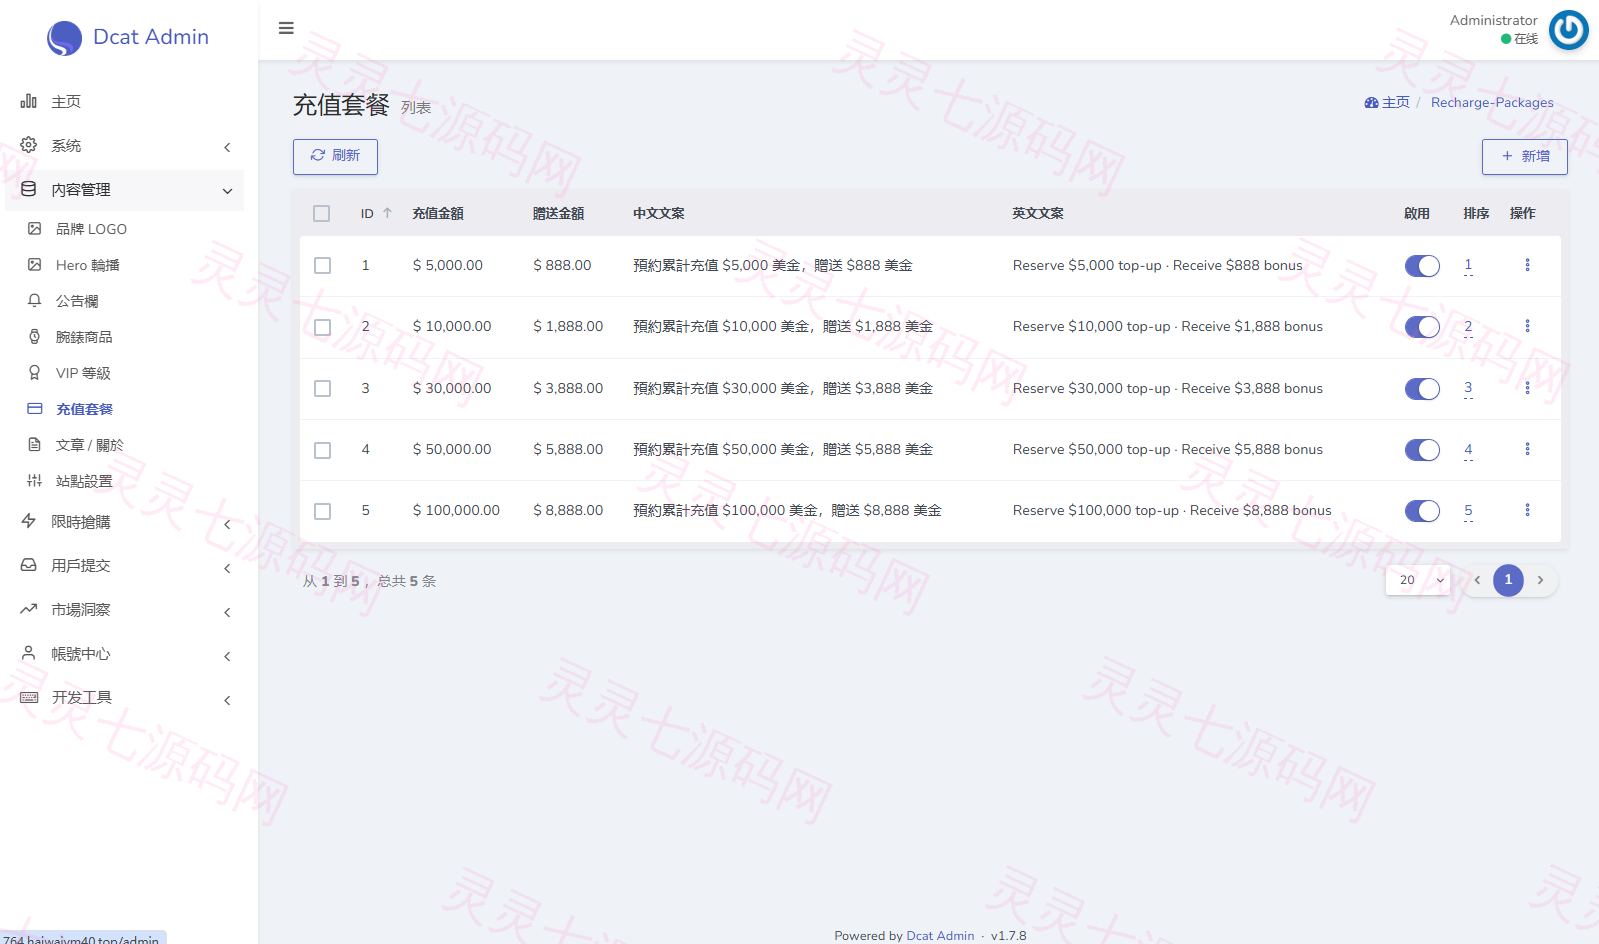Edit sort order value for $10,000.00 row
The height and width of the screenshot is (944, 1599).
tap(1468, 327)
